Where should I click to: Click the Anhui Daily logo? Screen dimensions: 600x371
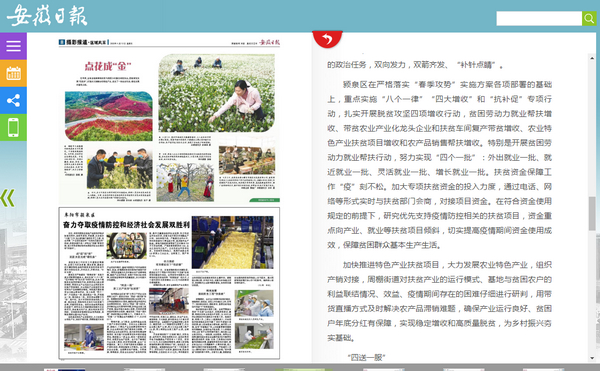[x=47, y=15]
